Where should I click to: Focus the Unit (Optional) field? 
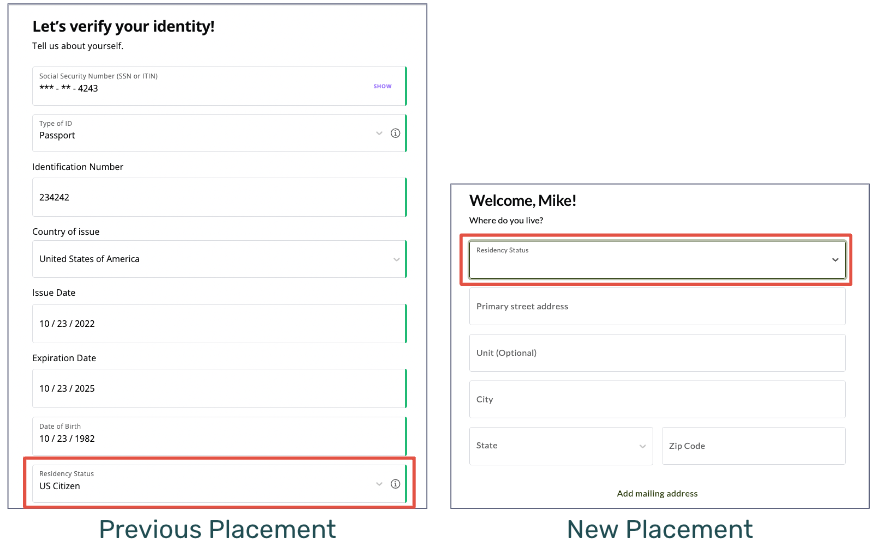(x=657, y=353)
